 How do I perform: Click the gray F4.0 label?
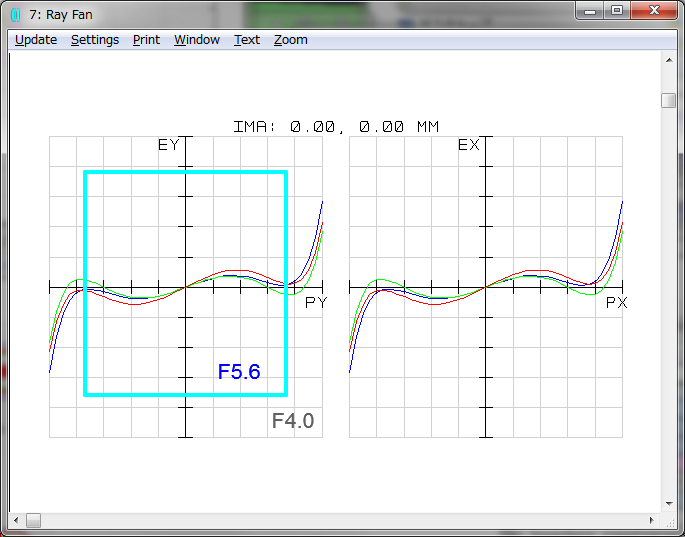pyautogui.click(x=293, y=421)
